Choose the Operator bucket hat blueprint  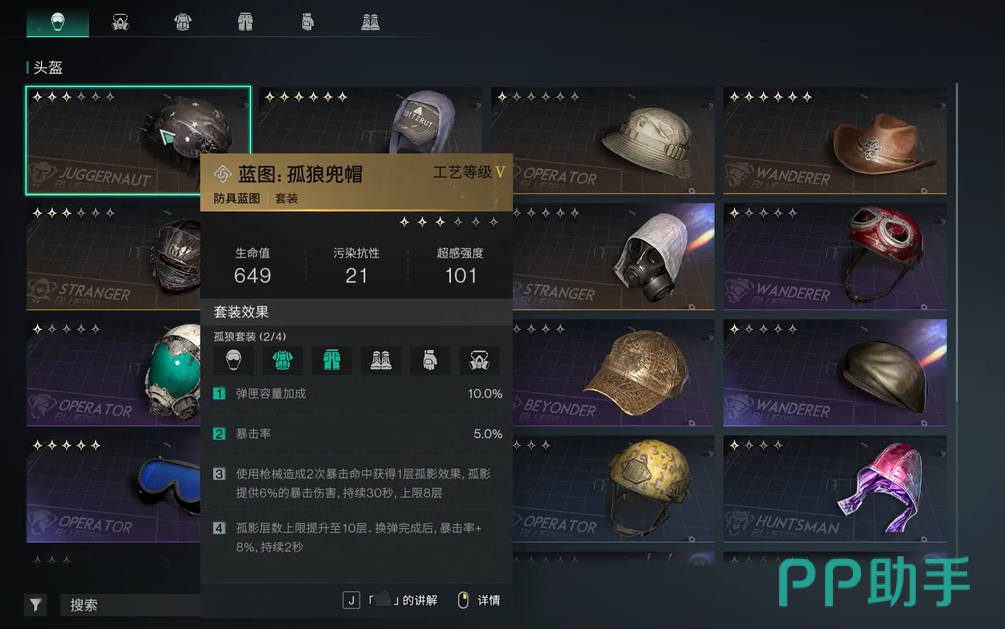point(603,140)
